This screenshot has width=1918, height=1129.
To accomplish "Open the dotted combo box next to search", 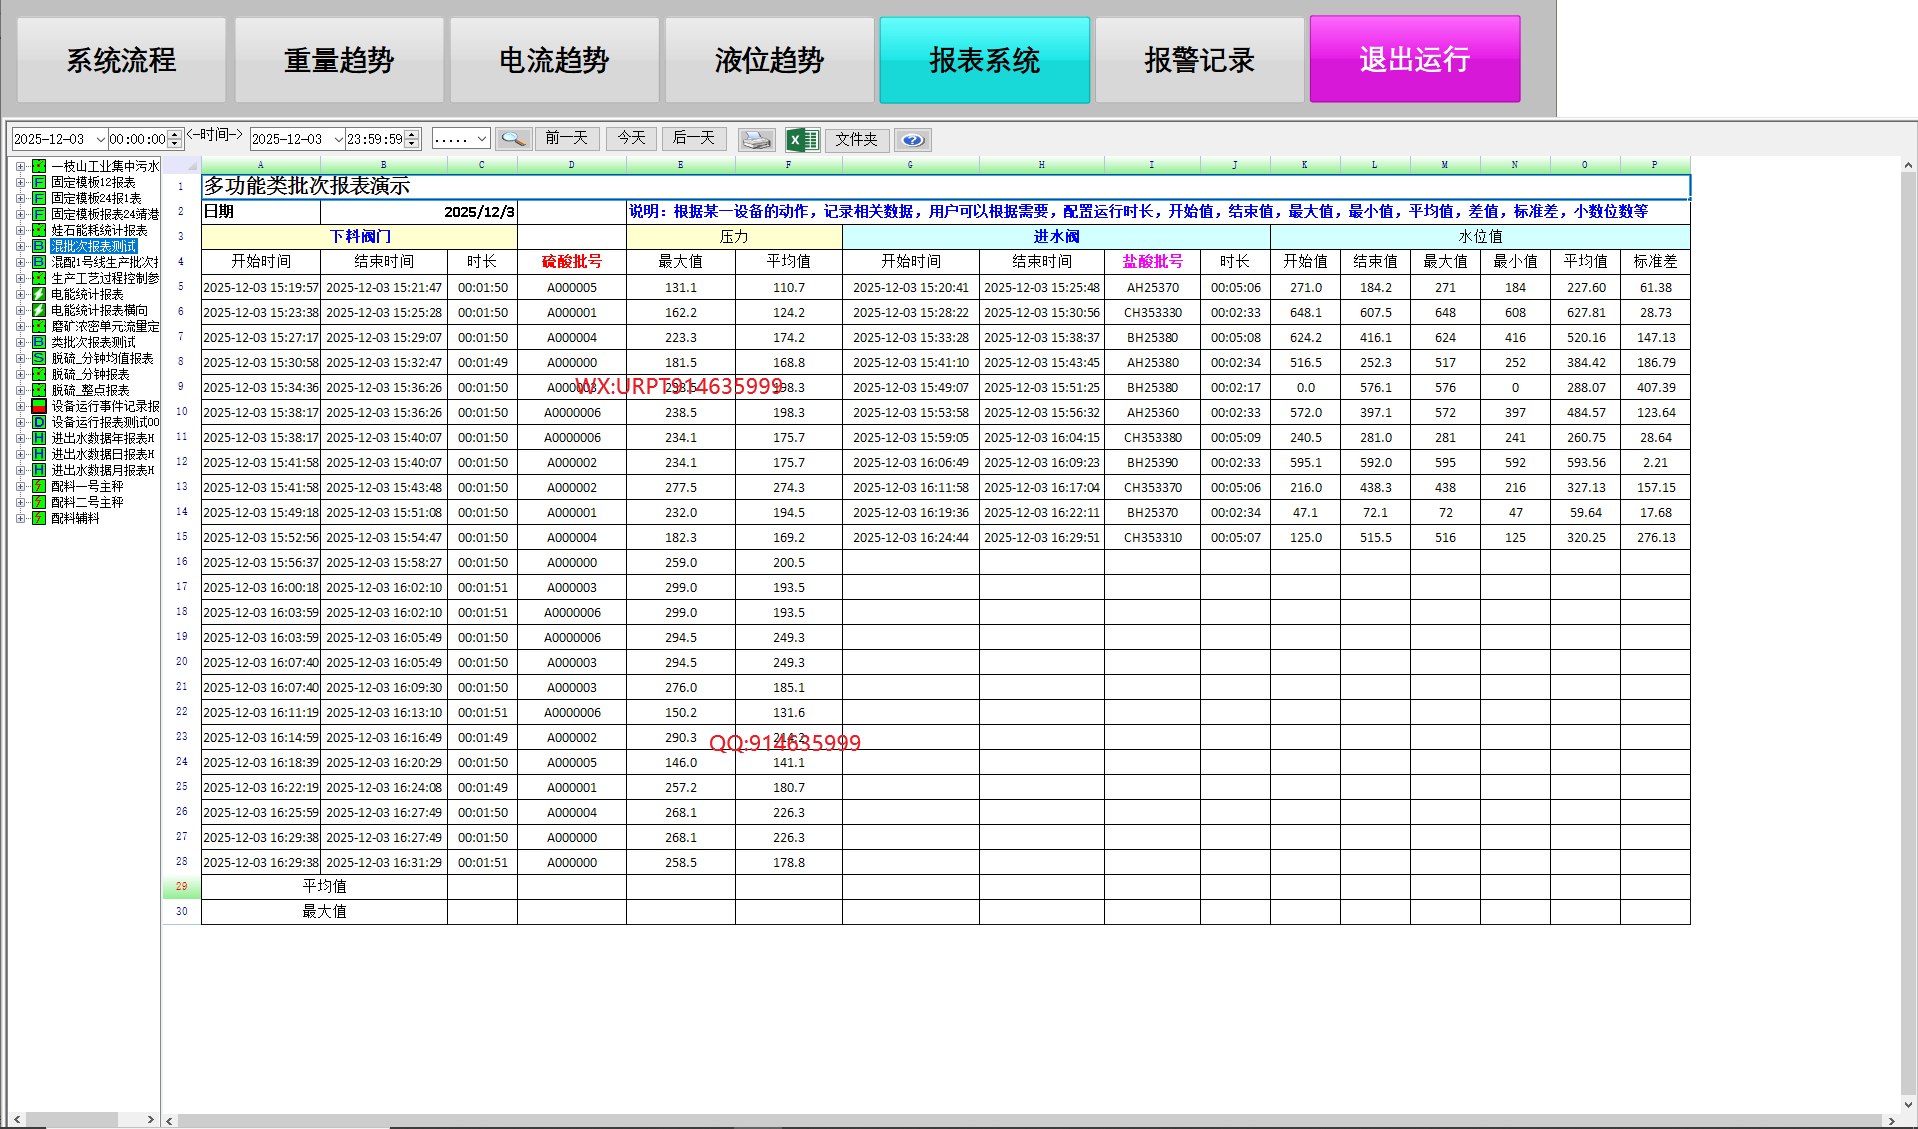I will 482,139.
